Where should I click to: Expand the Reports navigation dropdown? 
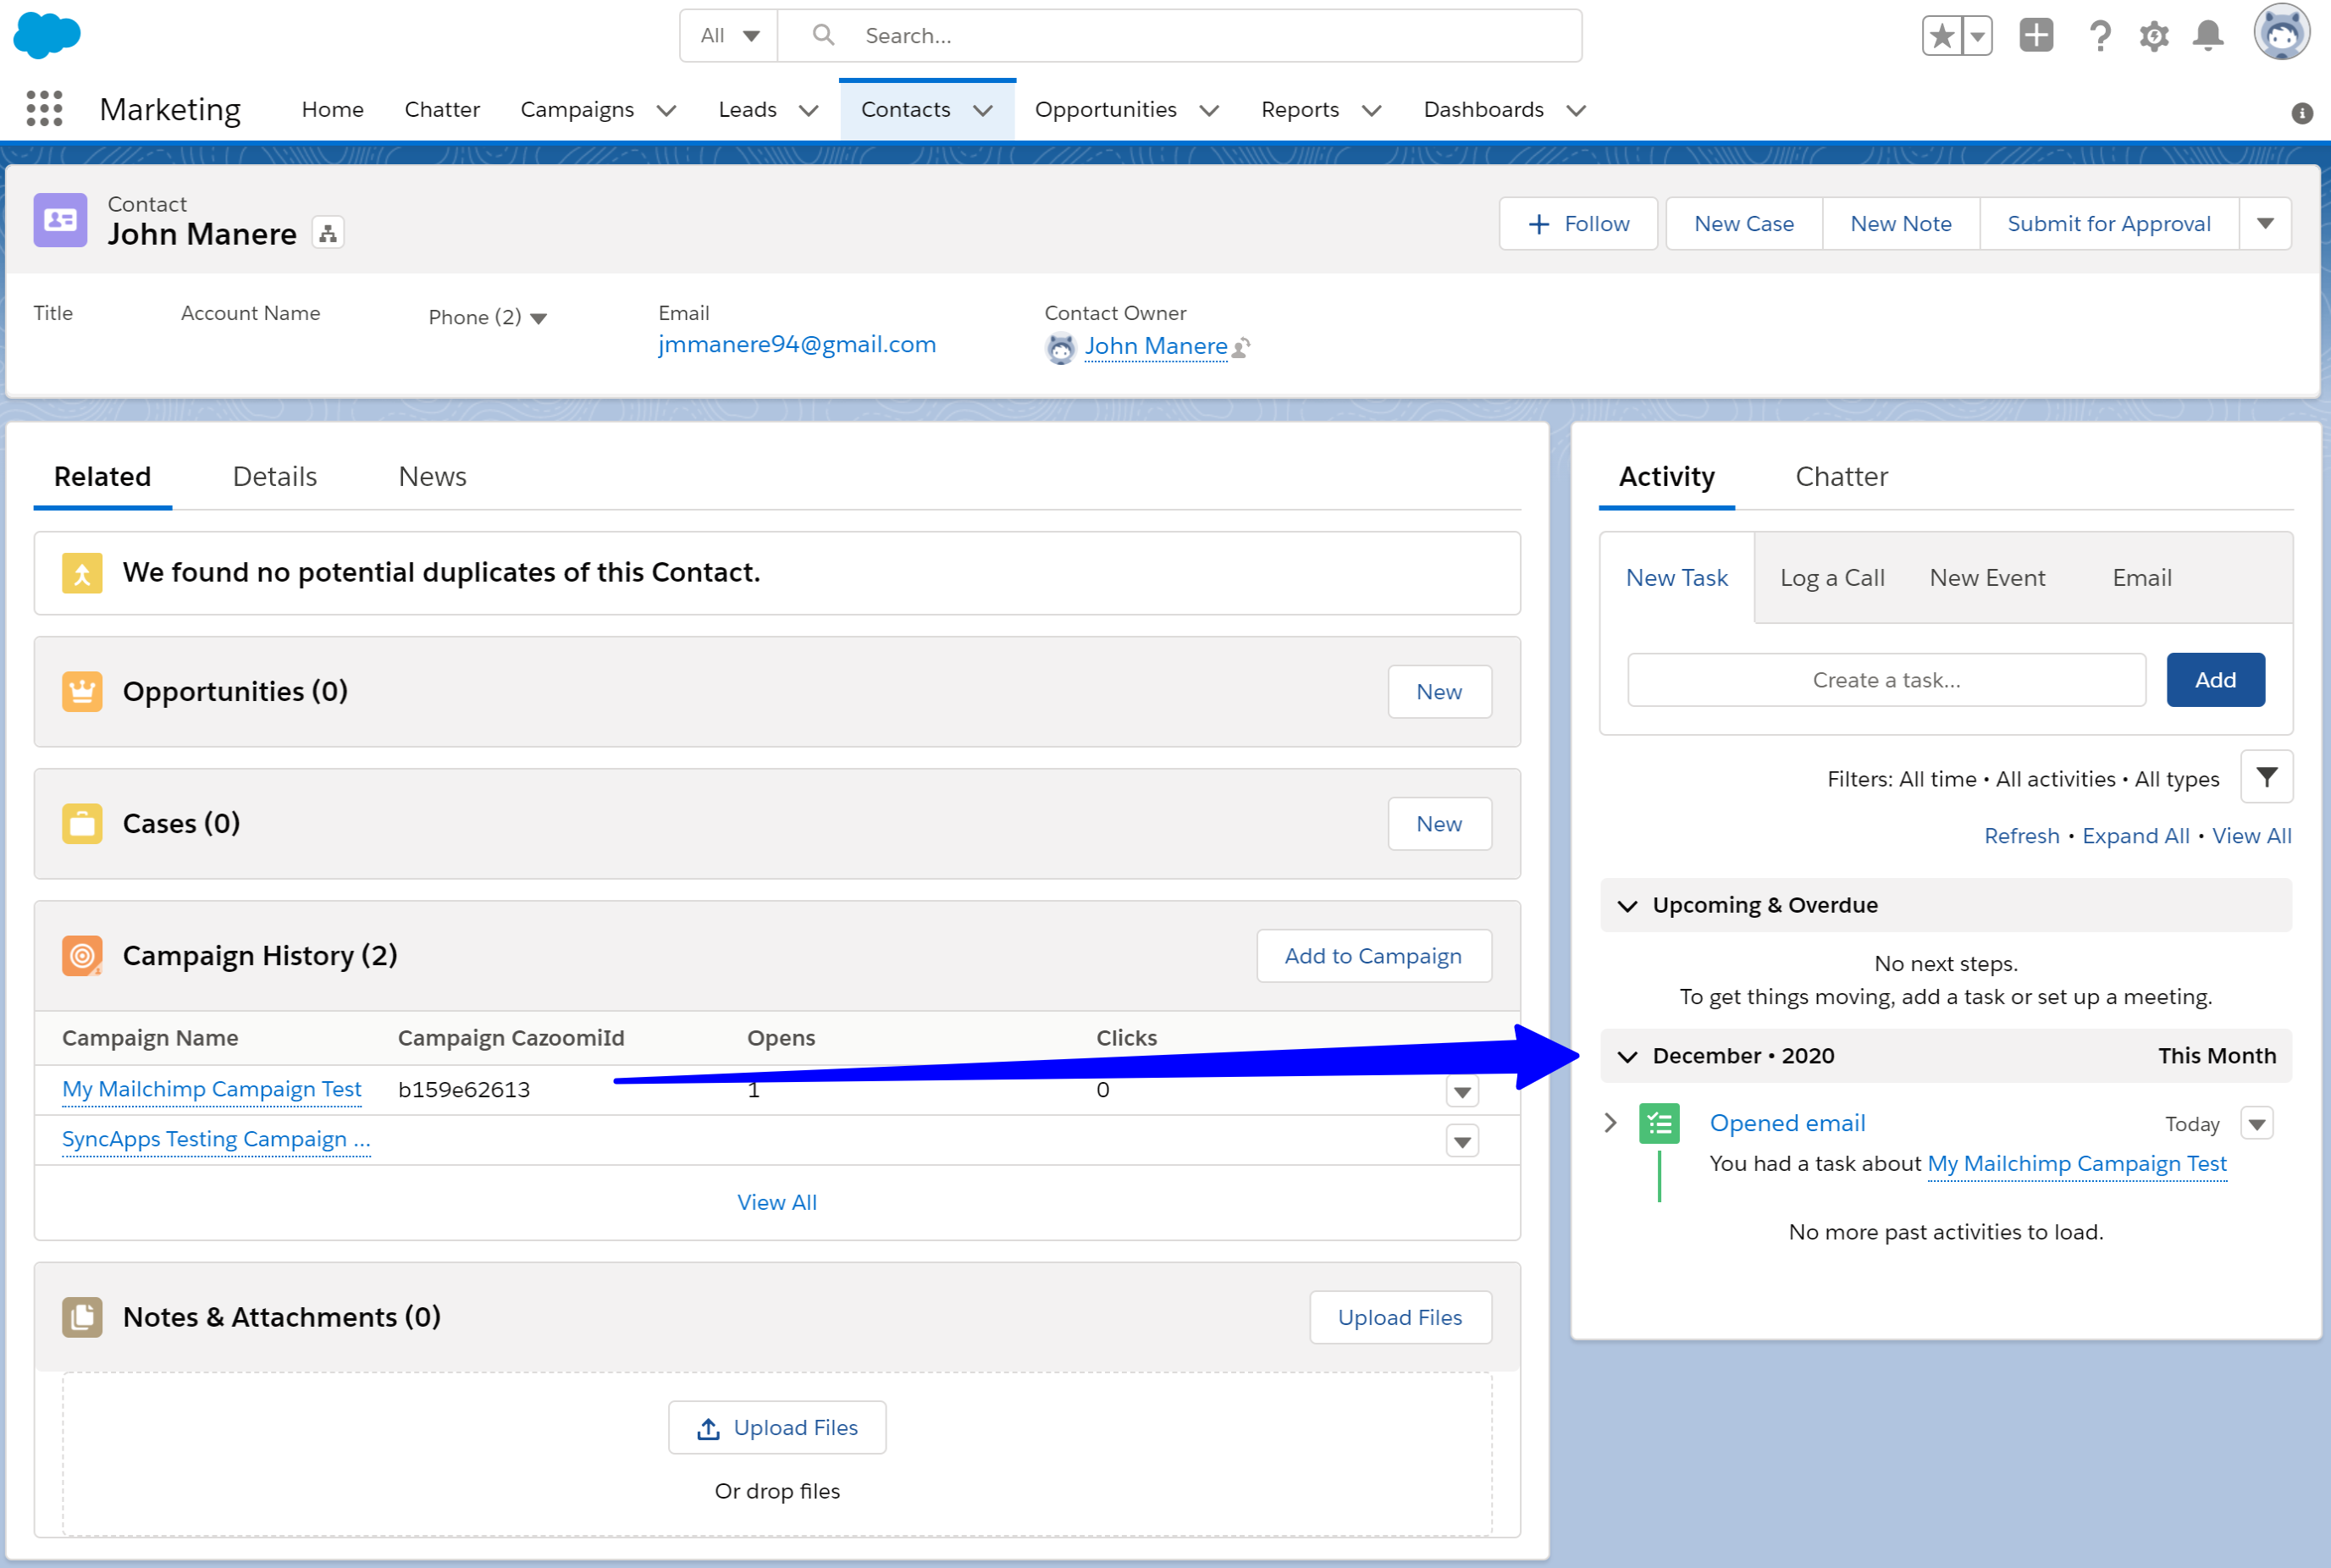[x=1372, y=110]
